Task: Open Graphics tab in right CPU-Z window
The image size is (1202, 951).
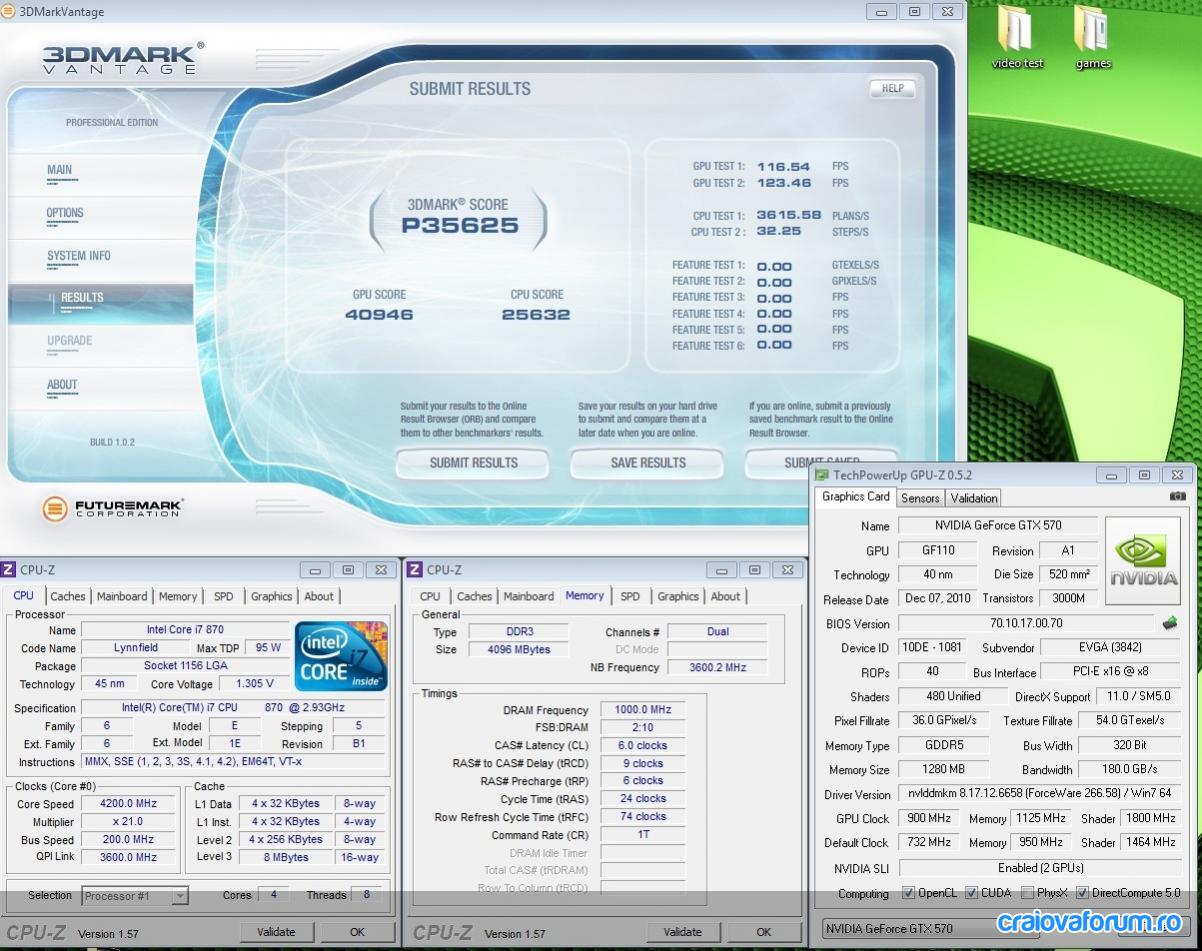Action: point(678,596)
